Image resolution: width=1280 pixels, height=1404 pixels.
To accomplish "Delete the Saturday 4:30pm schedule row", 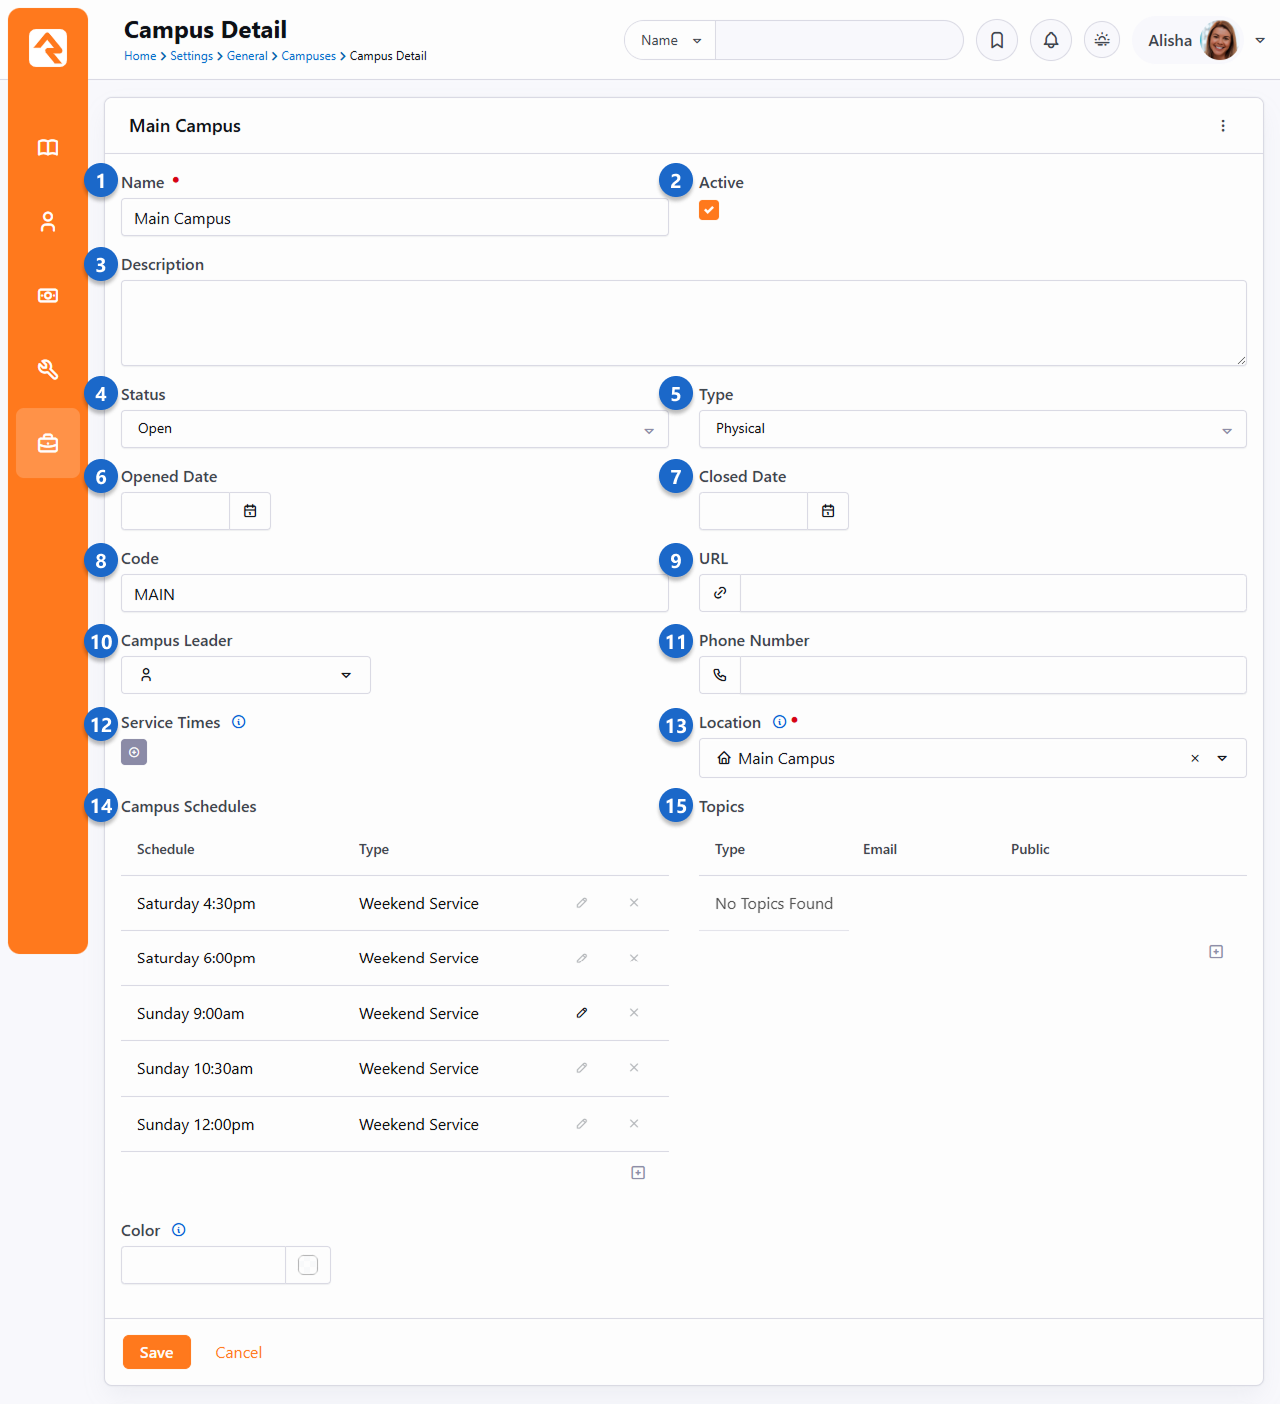I will 634,903.
